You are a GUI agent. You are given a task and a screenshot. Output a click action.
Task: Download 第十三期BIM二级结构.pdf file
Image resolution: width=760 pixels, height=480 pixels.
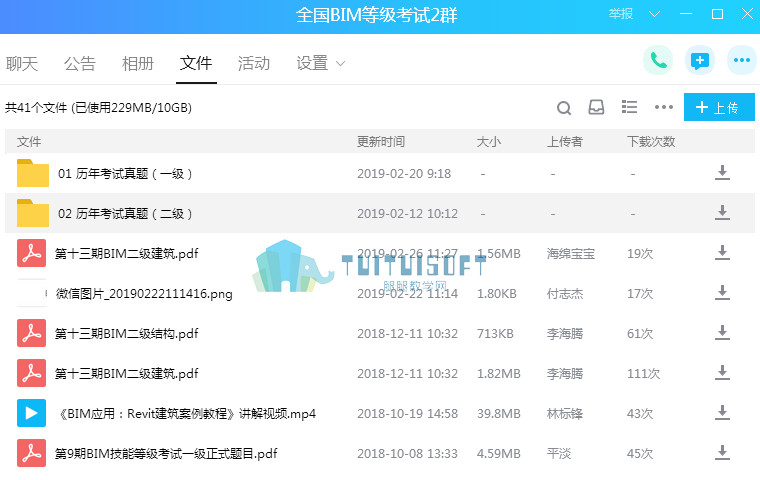[x=722, y=333]
